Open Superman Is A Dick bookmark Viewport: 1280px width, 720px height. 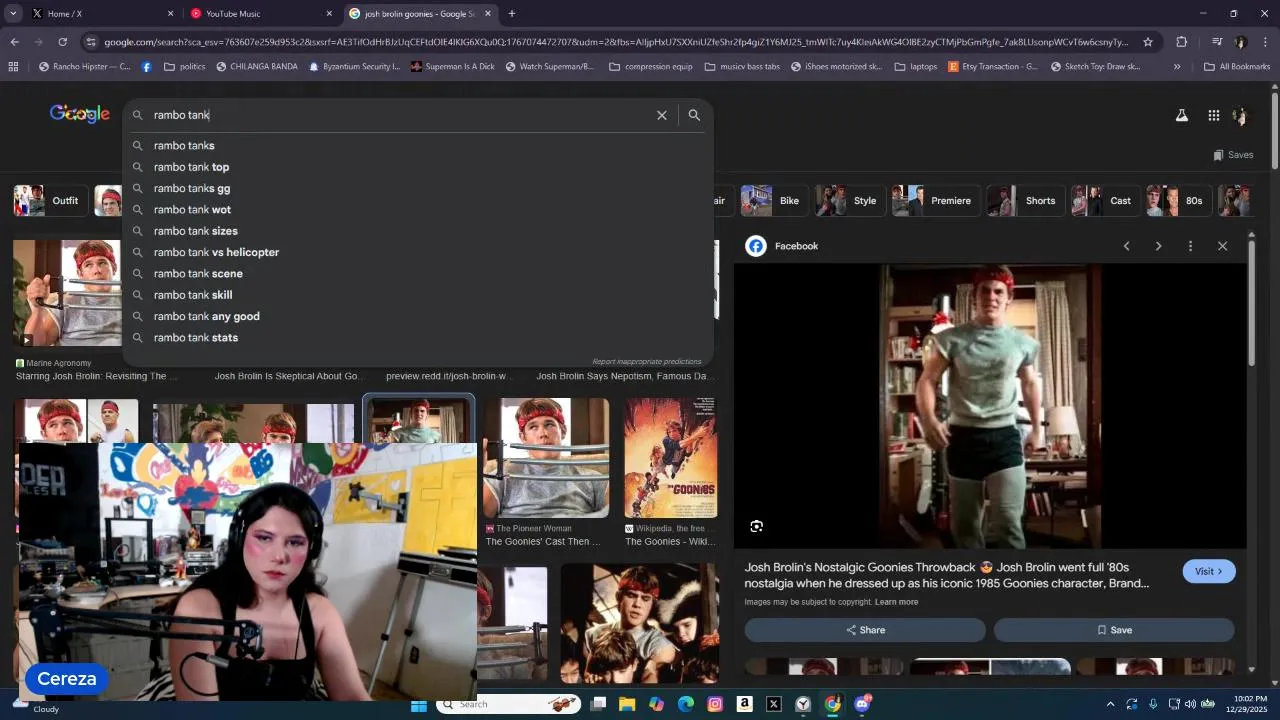452,67
